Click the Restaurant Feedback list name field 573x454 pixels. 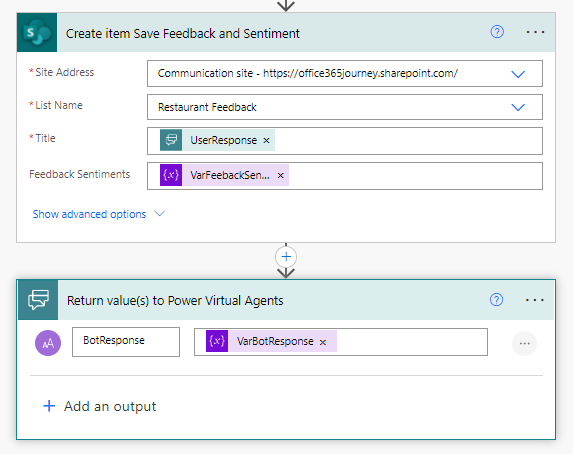[x=345, y=107]
